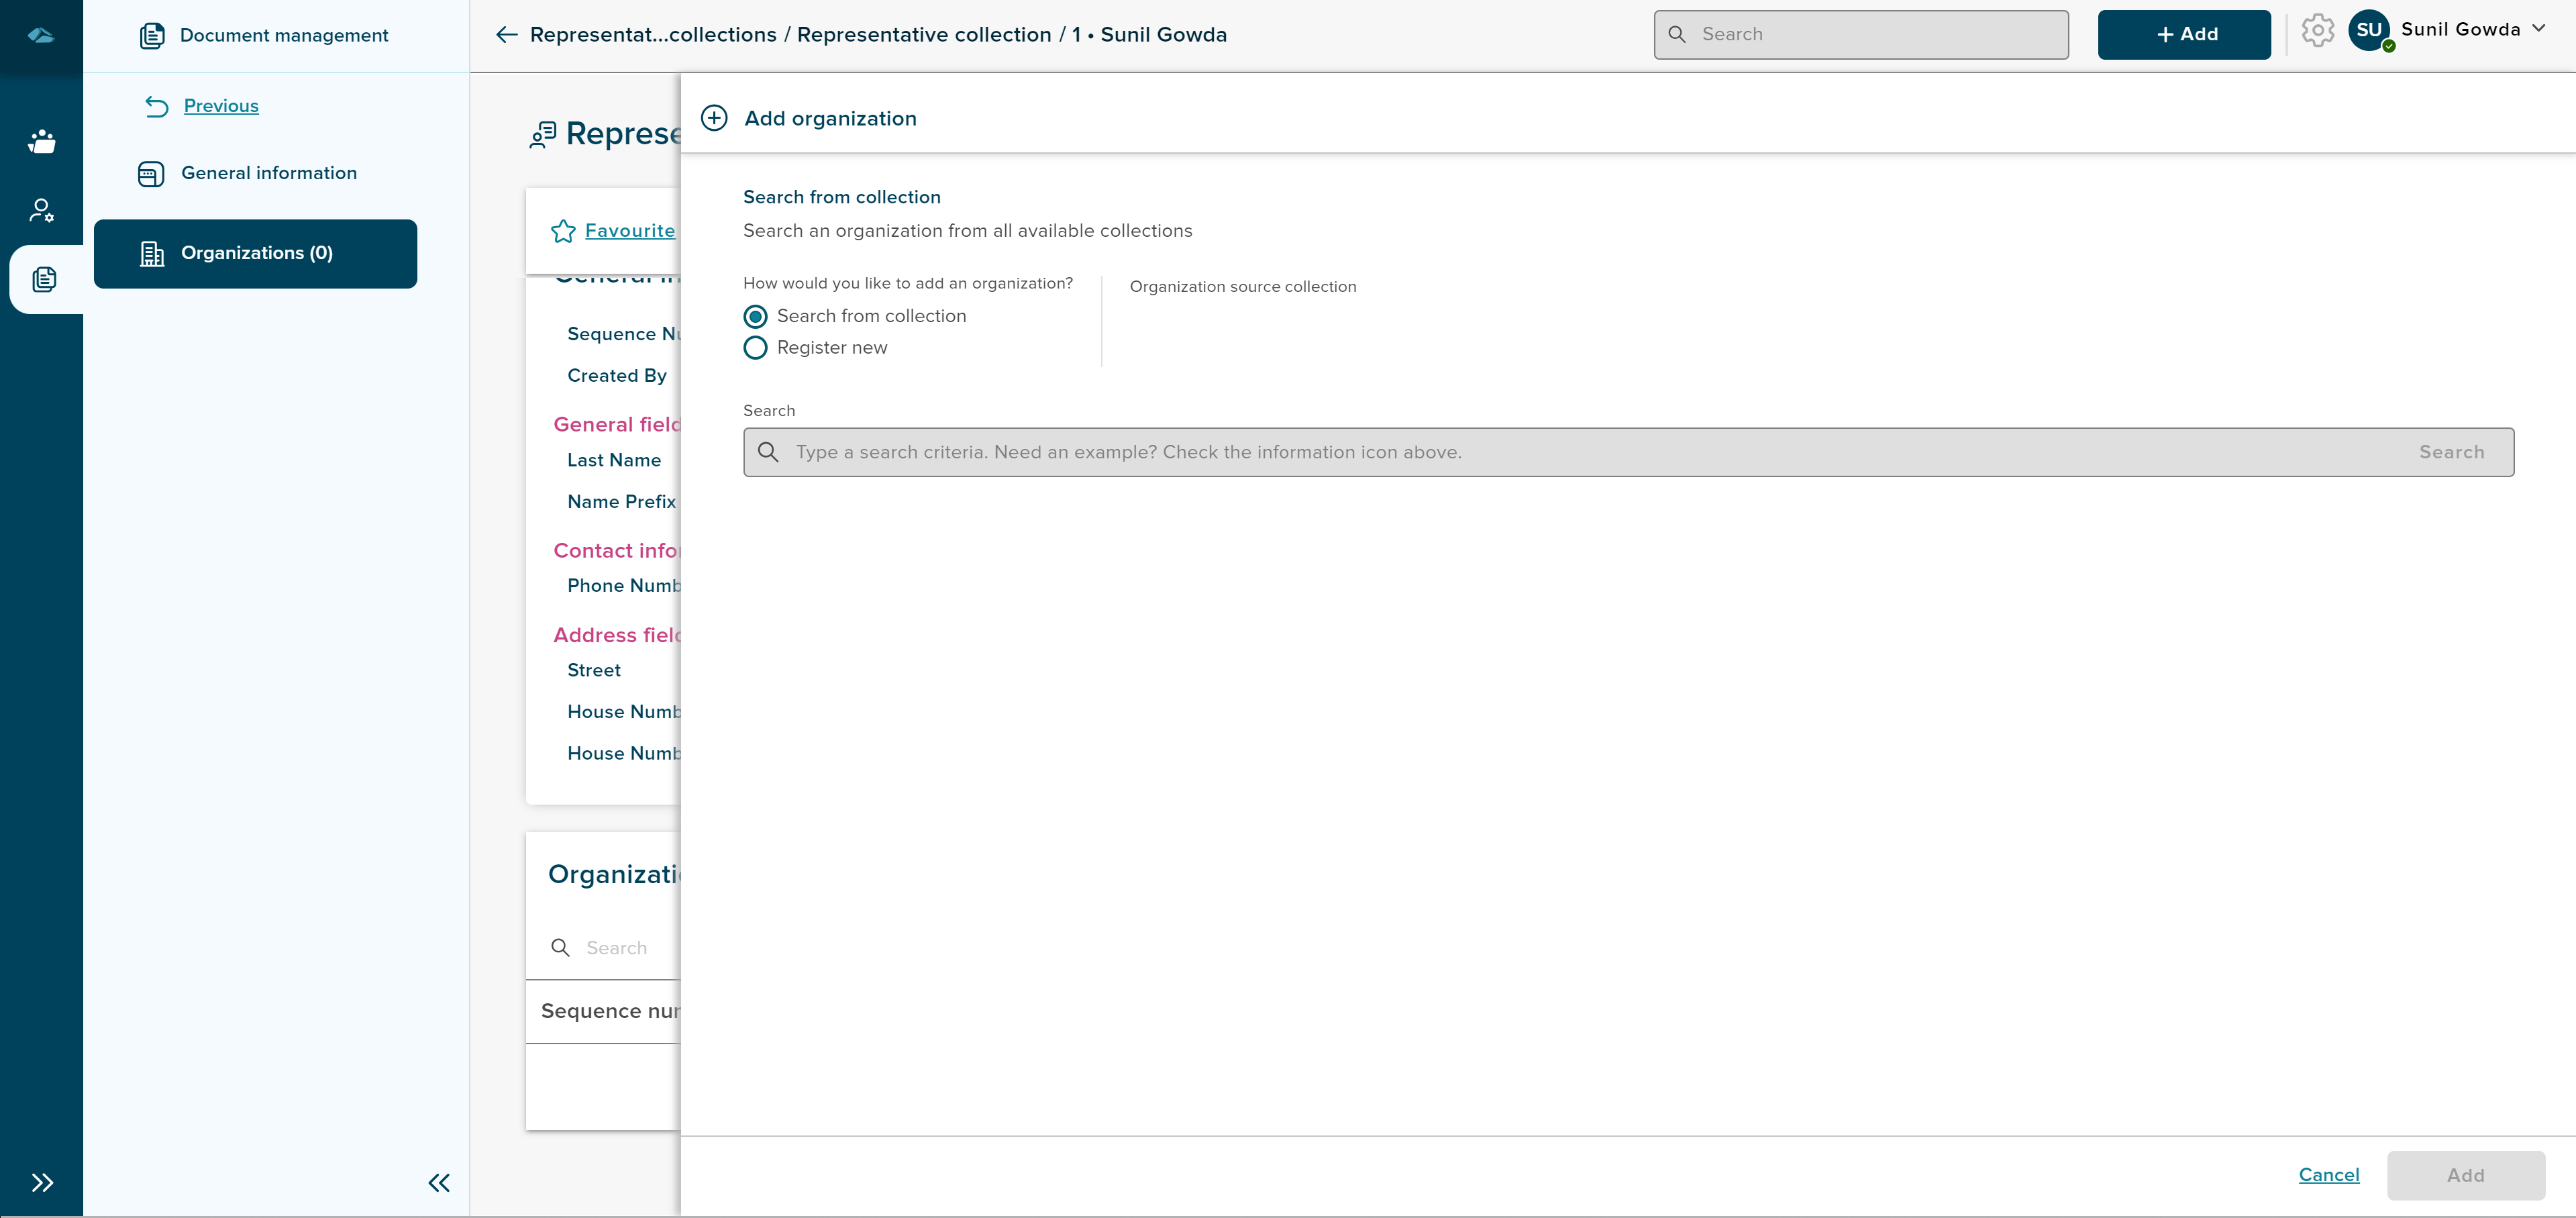Click the Favourite star icon
Image resolution: width=2576 pixels, height=1218 pixels.
coord(563,231)
